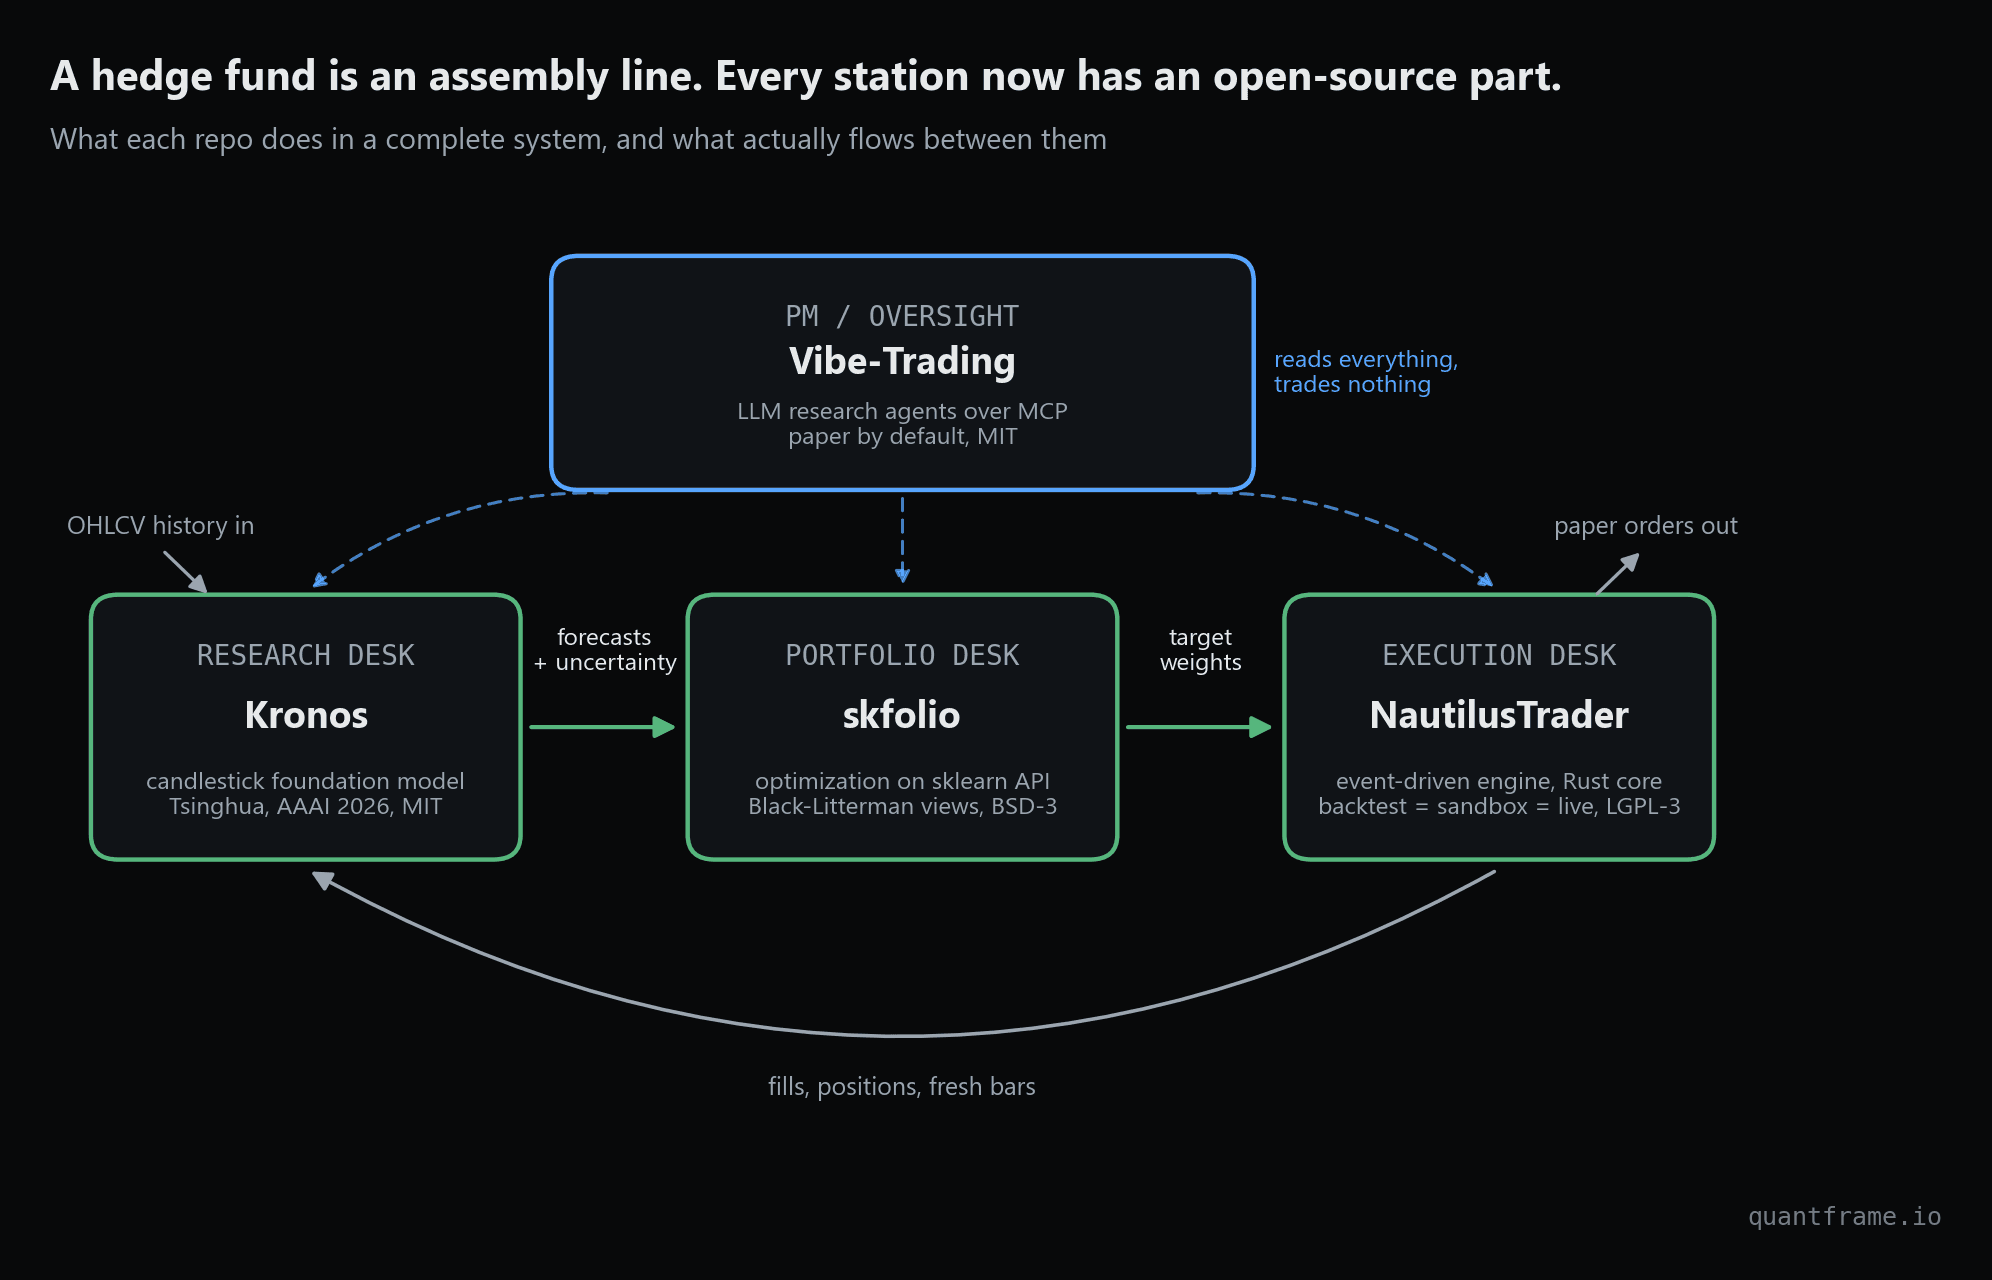1992x1280 pixels.
Task: Select the 'Kronos' title
Action: pos(306,715)
